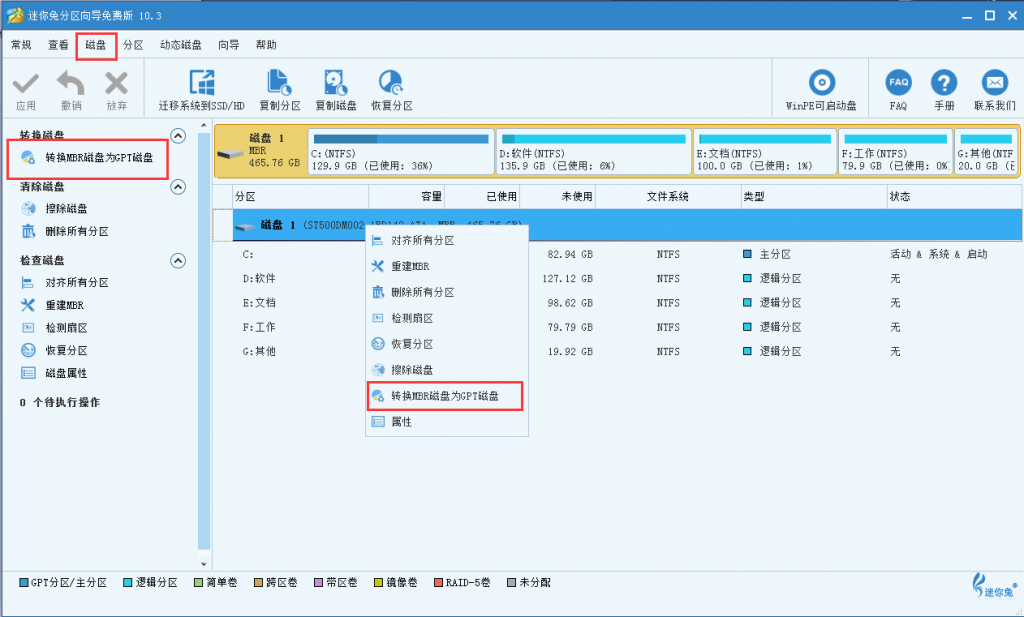This screenshot has width=1024, height=617.
Task: Sort by the 分区 column header
Action: 300,197
